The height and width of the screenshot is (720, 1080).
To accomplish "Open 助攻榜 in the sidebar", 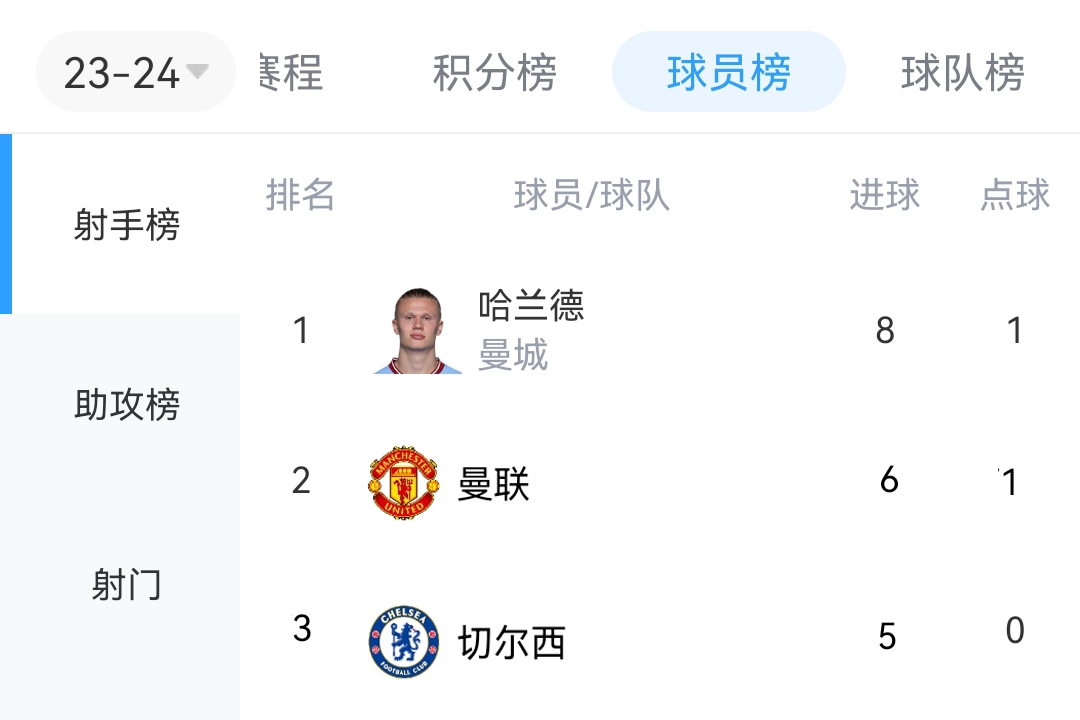I will pyautogui.click(x=126, y=405).
